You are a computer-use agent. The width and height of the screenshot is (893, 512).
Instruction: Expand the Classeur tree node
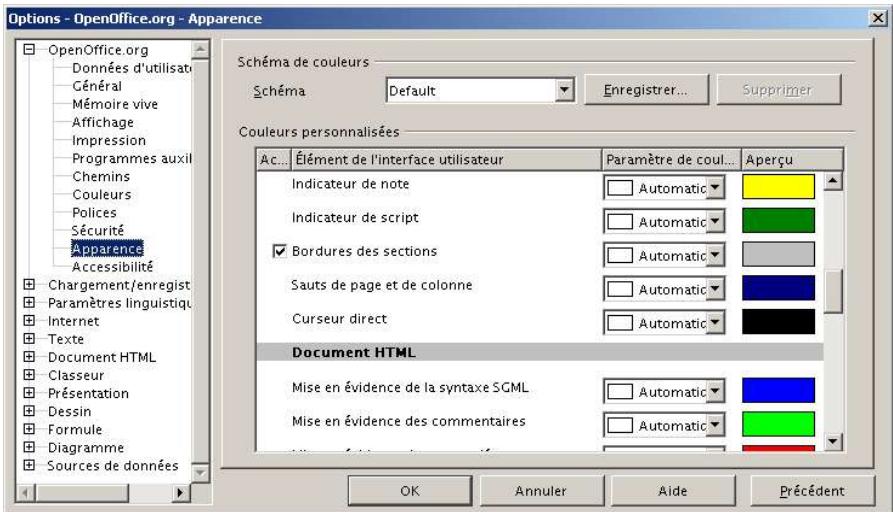(x=29, y=375)
